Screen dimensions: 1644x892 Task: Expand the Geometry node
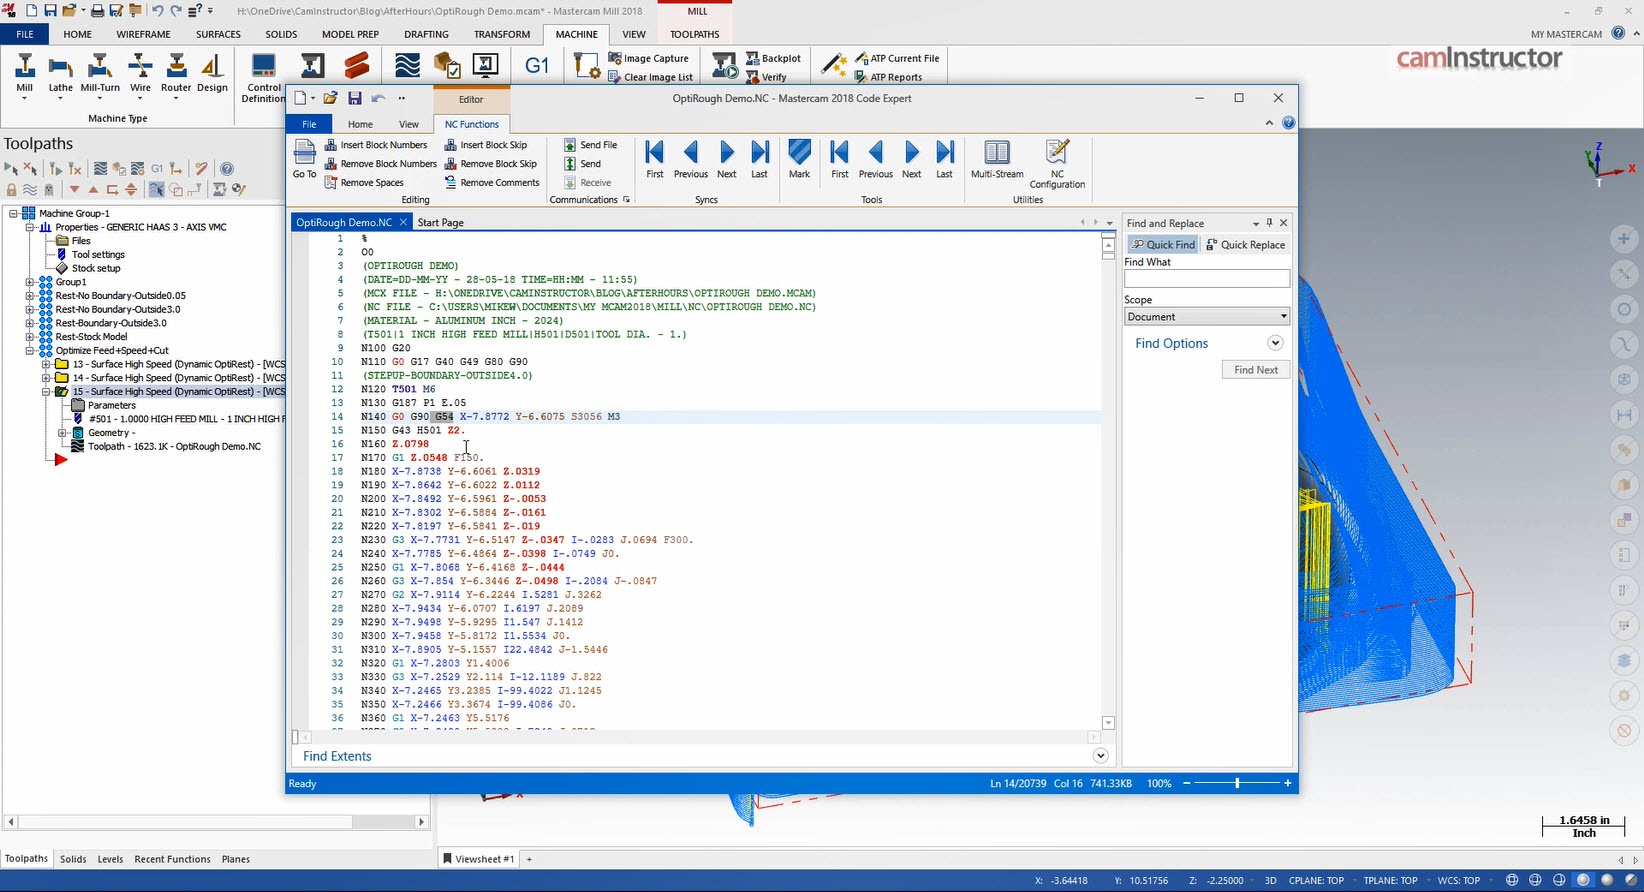tap(62, 433)
